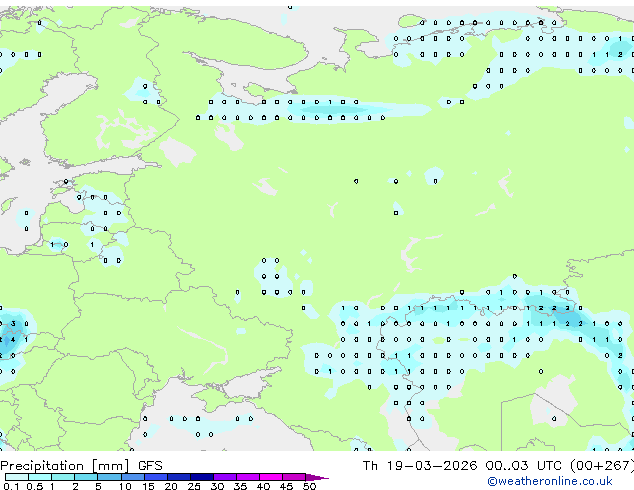The image size is (634, 490).
Task: Click the legend label '50'
Action: pyautogui.click(x=309, y=486)
